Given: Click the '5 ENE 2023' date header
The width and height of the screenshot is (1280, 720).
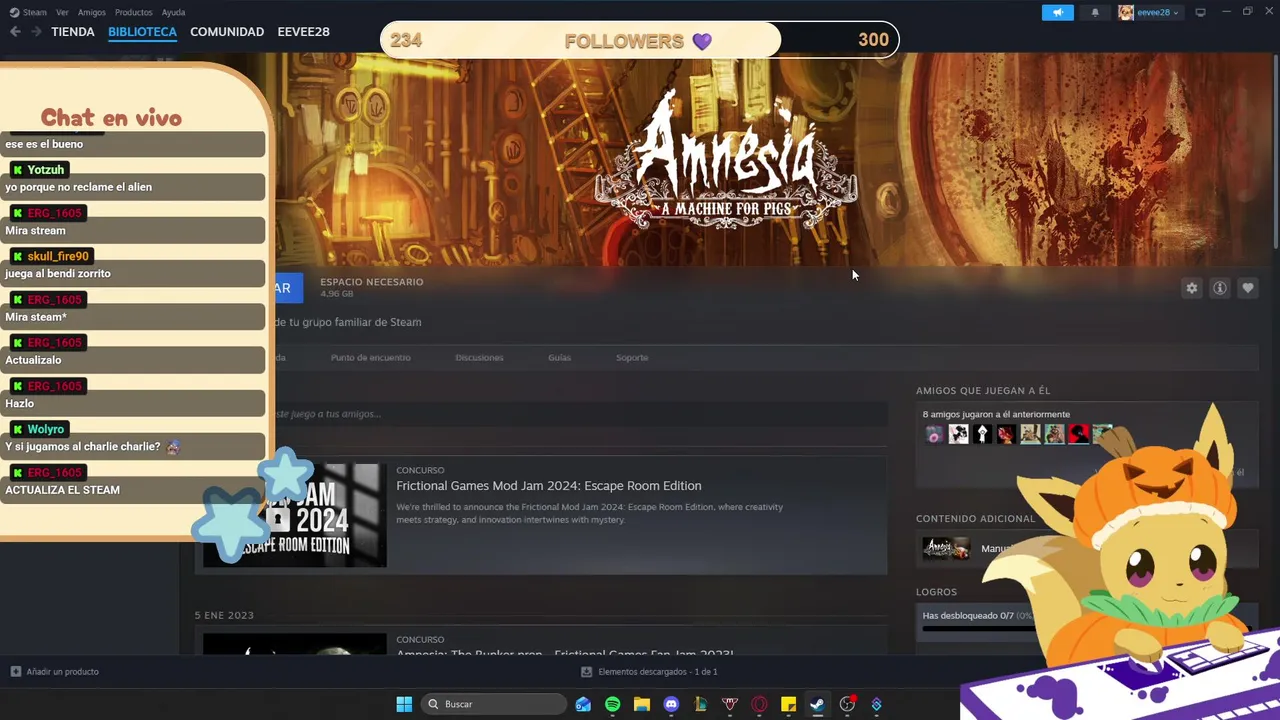Looking at the screenshot, I should (x=224, y=615).
